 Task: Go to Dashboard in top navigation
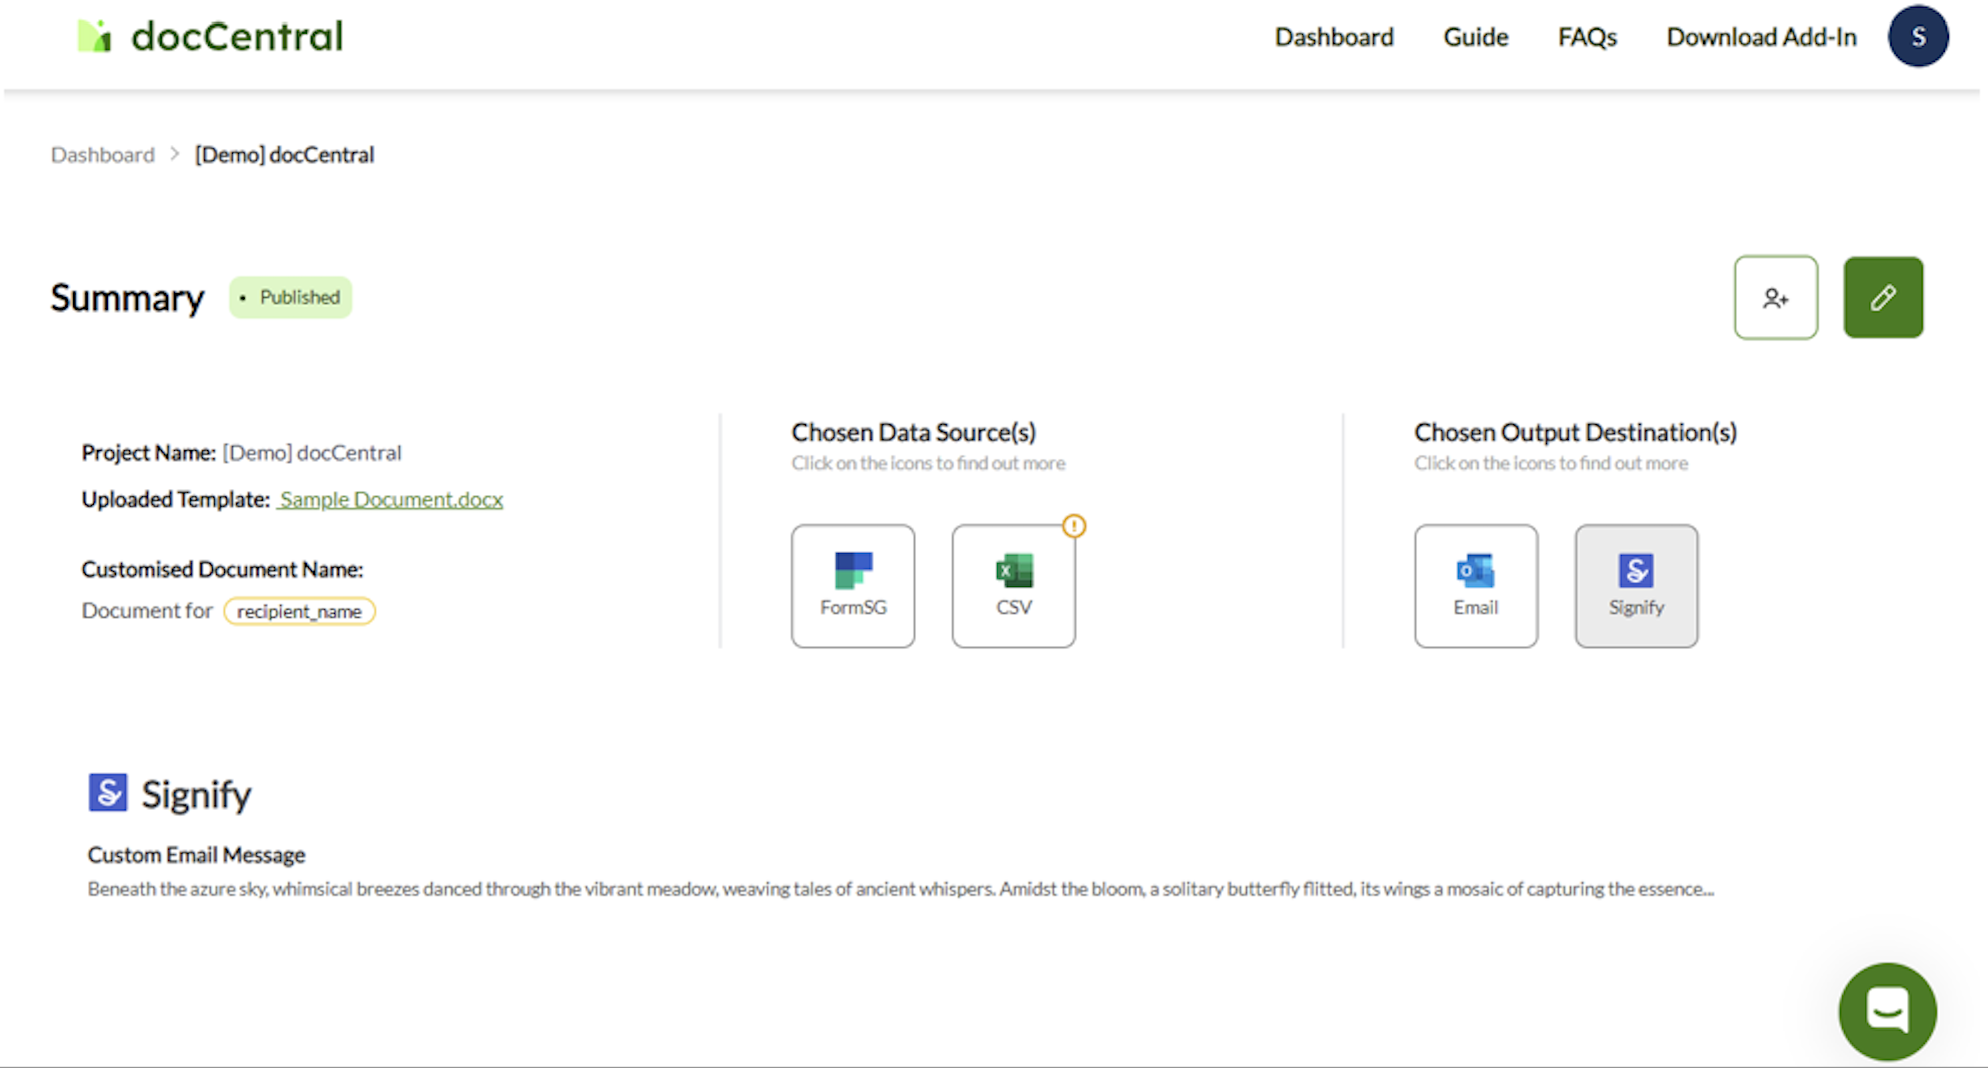1333,37
